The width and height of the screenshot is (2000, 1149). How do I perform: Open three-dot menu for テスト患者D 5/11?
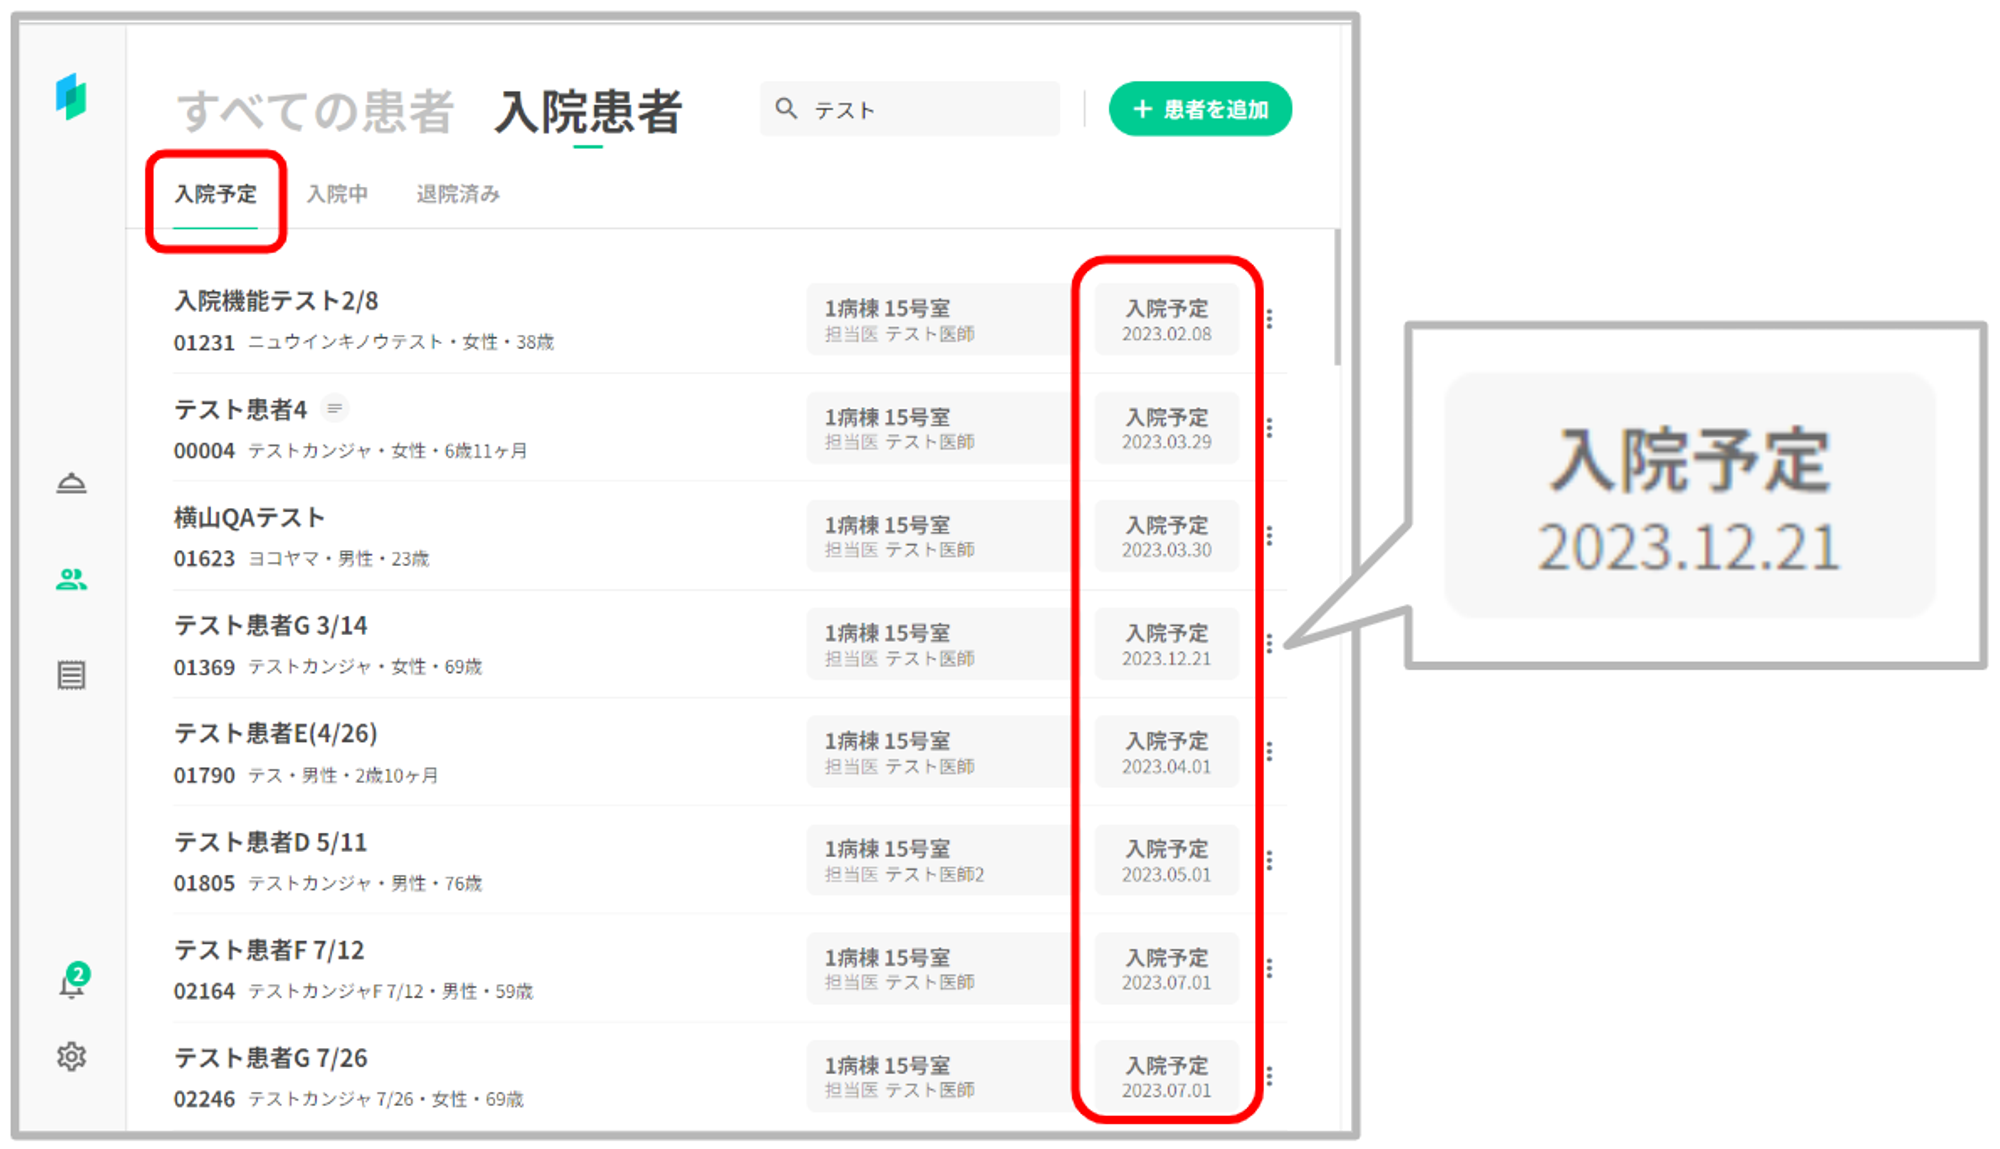(x=1269, y=859)
